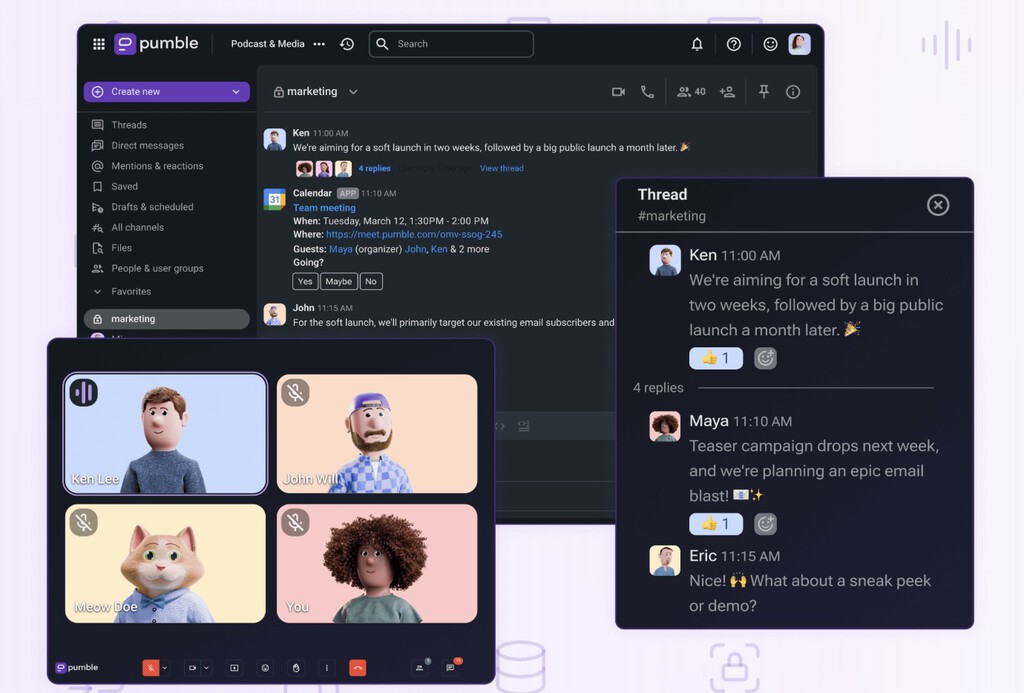Open the meet.pumble.com meeting link

(414, 234)
